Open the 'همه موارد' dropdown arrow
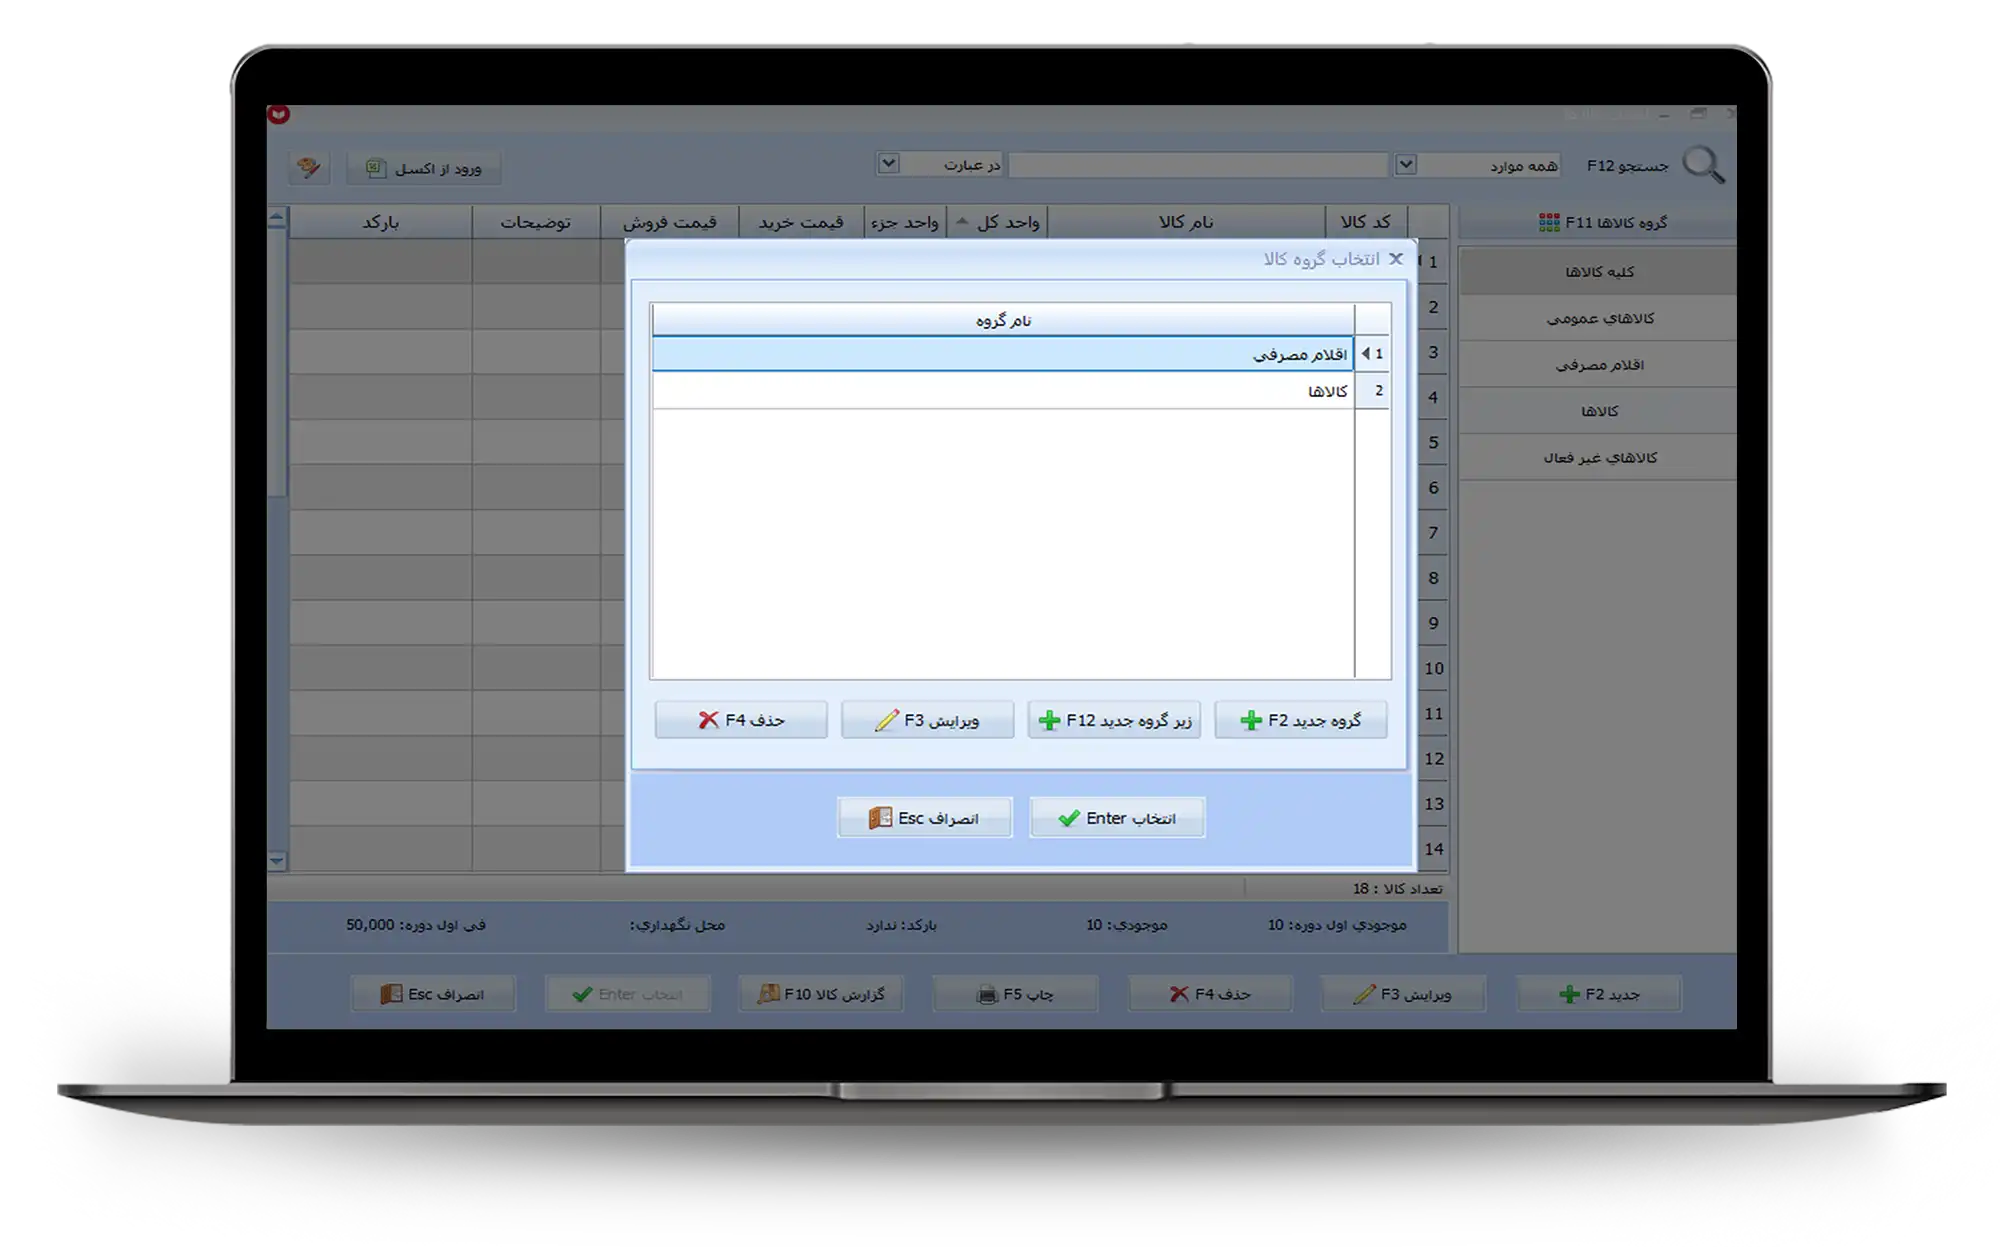 (1405, 164)
